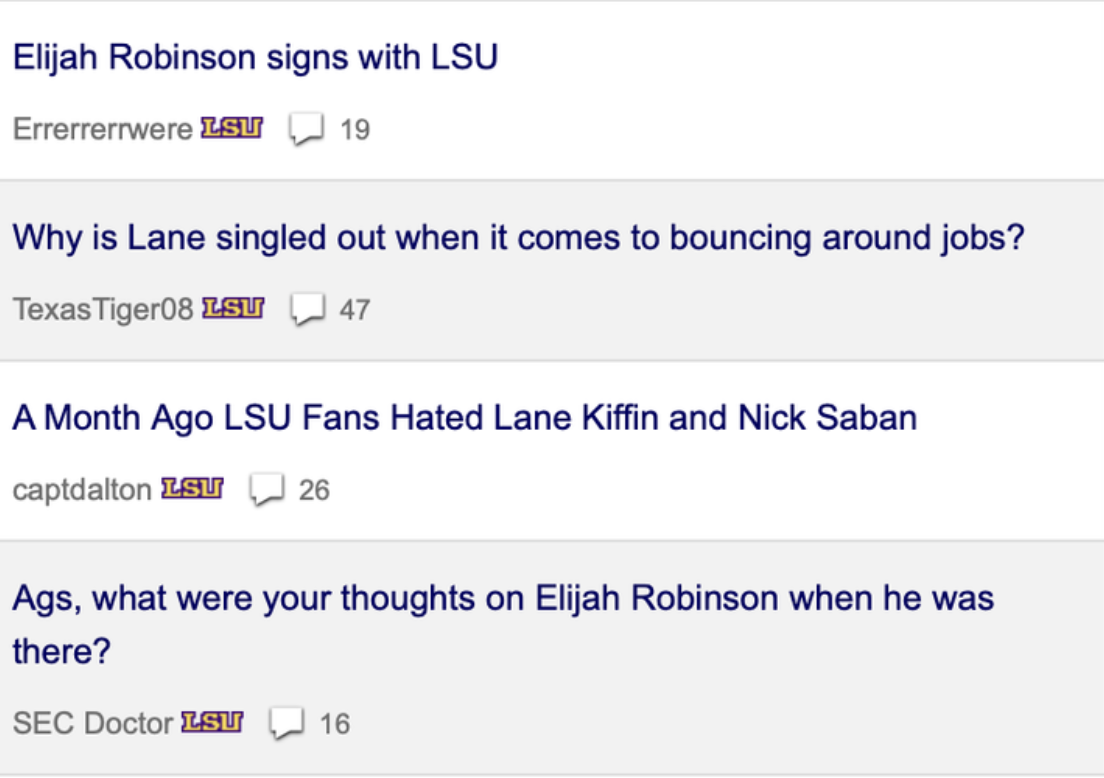
Task: Click the LSU badge next to captdalton
Action: [192, 489]
